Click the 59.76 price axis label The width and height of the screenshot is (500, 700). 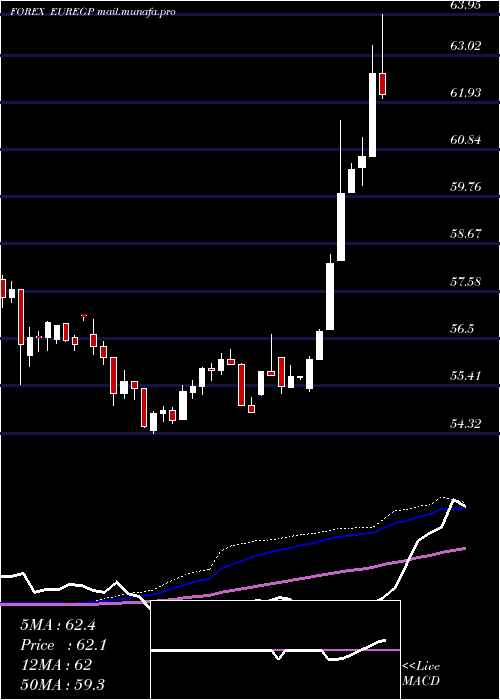pos(466,187)
